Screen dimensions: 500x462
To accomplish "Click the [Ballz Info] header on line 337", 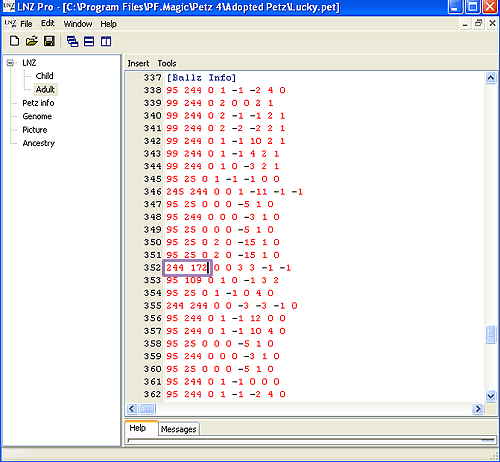I will click(201, 78).
